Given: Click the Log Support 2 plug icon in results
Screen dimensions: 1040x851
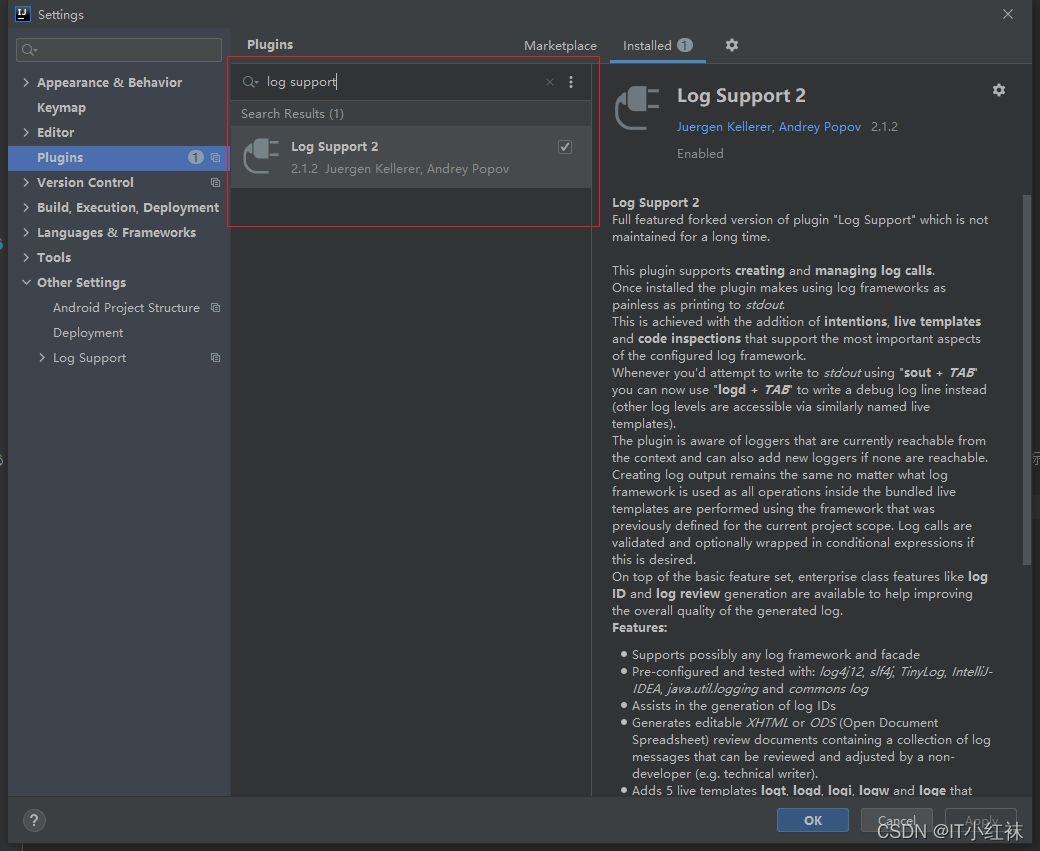Looking at the screenshot, I should 261,157.
